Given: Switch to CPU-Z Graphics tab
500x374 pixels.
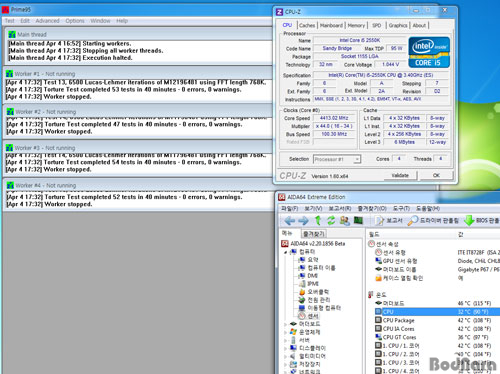Looking at the screenshot, I should [398, 25].
